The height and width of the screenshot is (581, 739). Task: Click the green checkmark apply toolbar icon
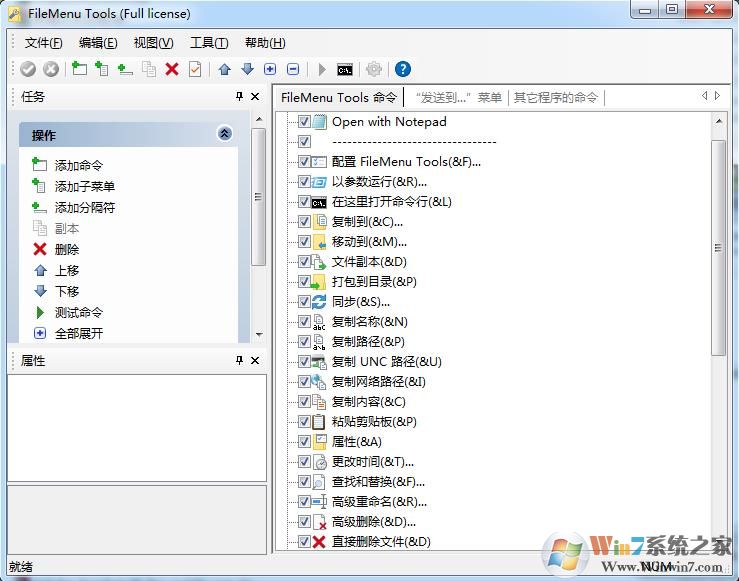click(x=28, y=69)
